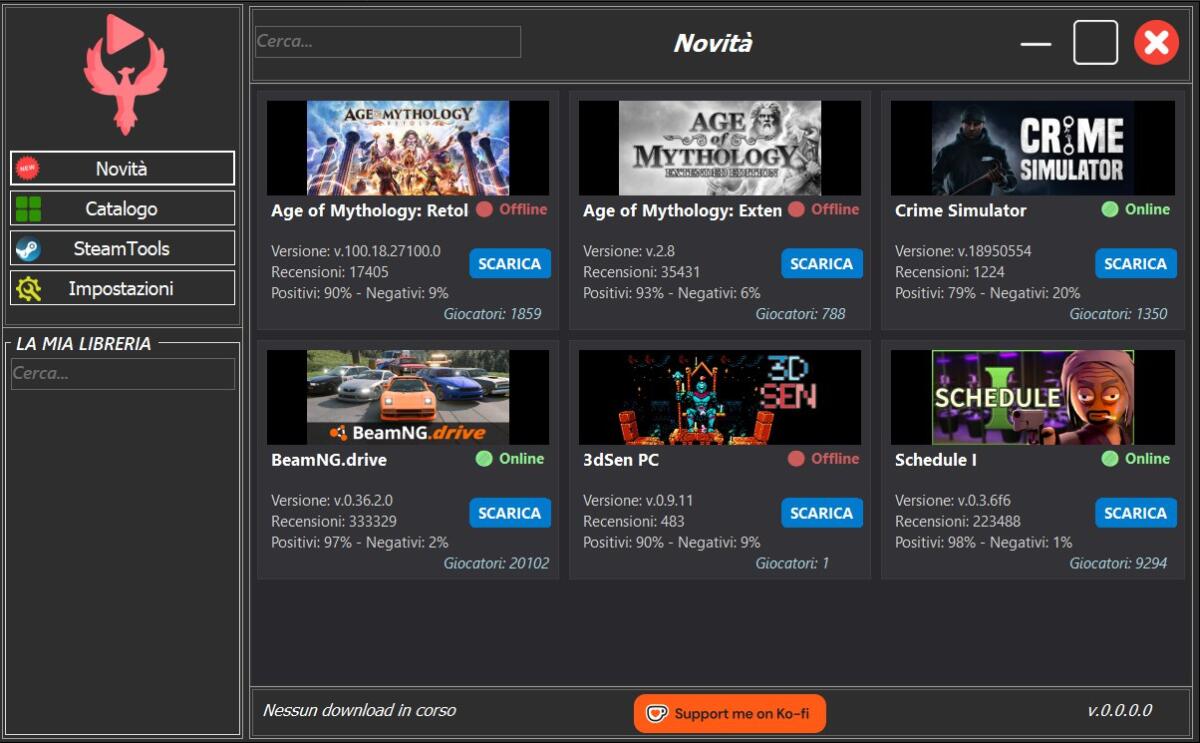
Task: Click SCARICA on Crime Simulator
Action: 1135,263
